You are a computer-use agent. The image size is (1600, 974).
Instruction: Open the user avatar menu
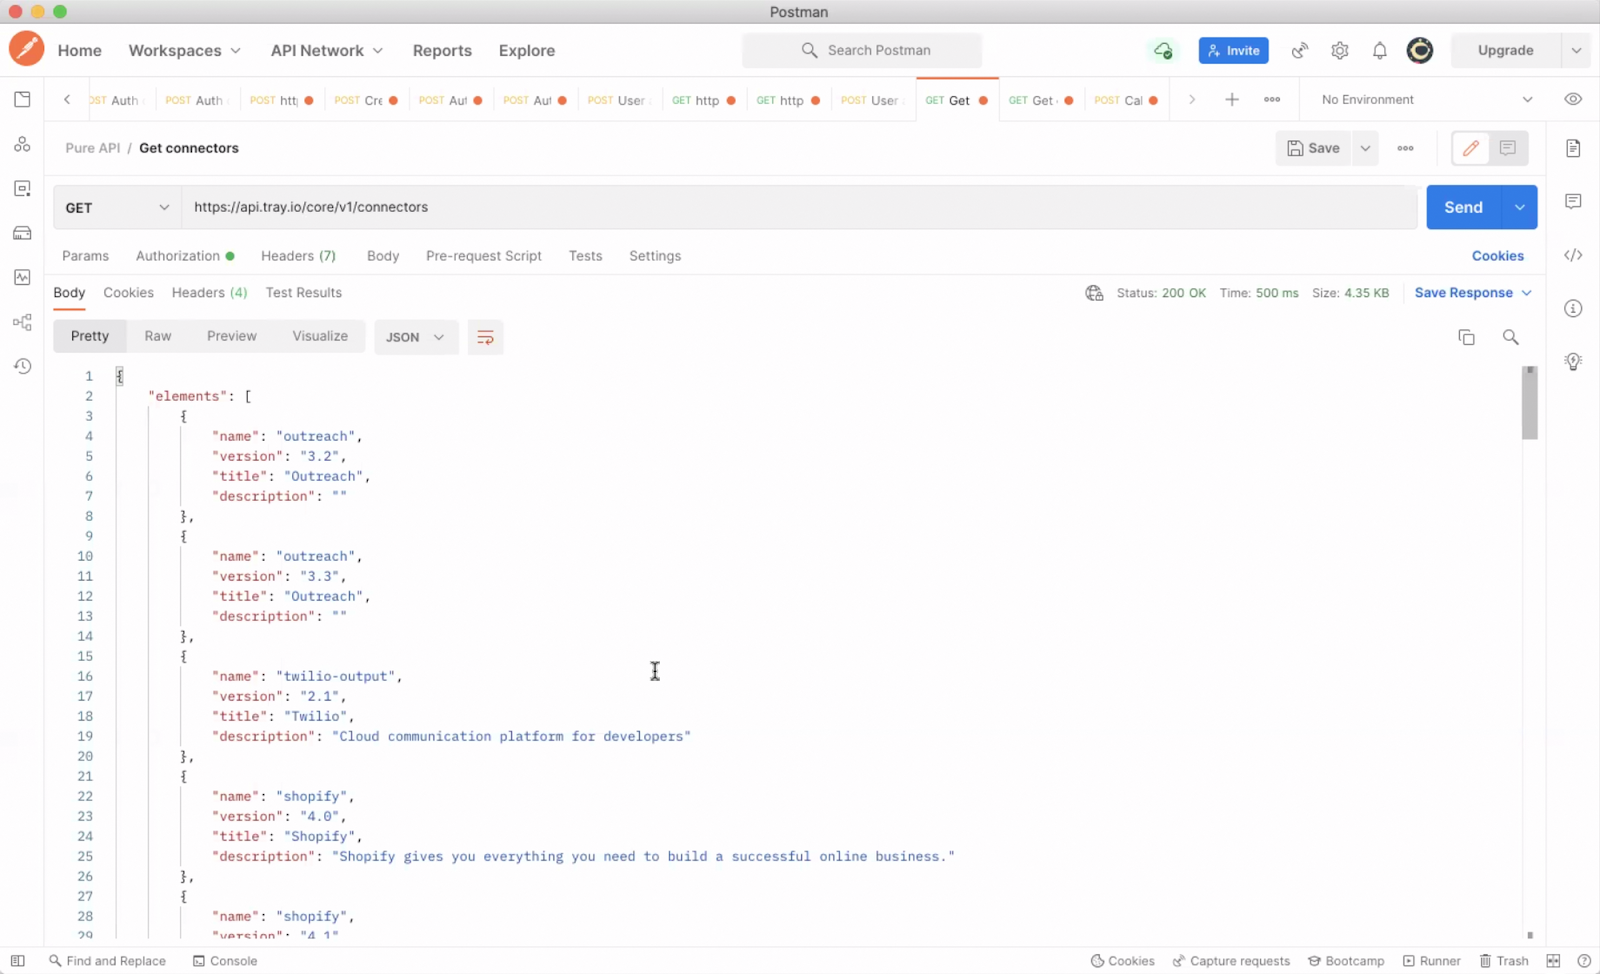[x=1420, y=50]
